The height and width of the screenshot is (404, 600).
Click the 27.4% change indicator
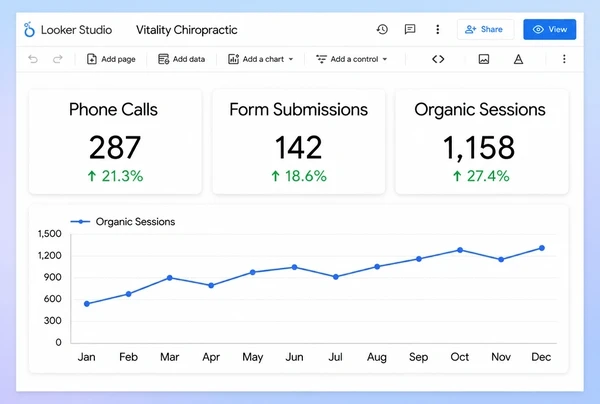click(481, 176)
